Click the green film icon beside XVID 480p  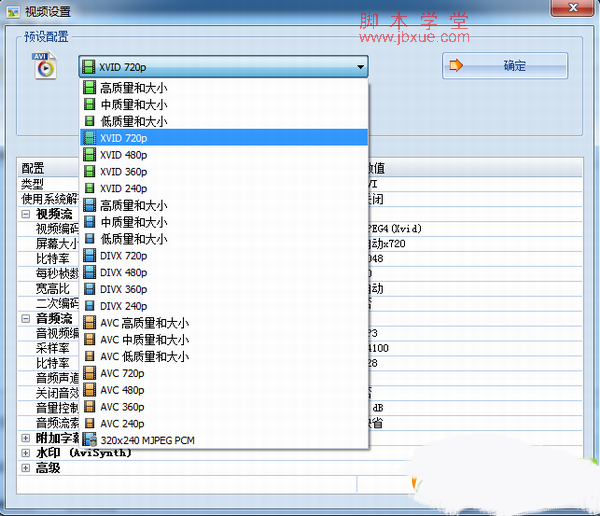point(89,155)
